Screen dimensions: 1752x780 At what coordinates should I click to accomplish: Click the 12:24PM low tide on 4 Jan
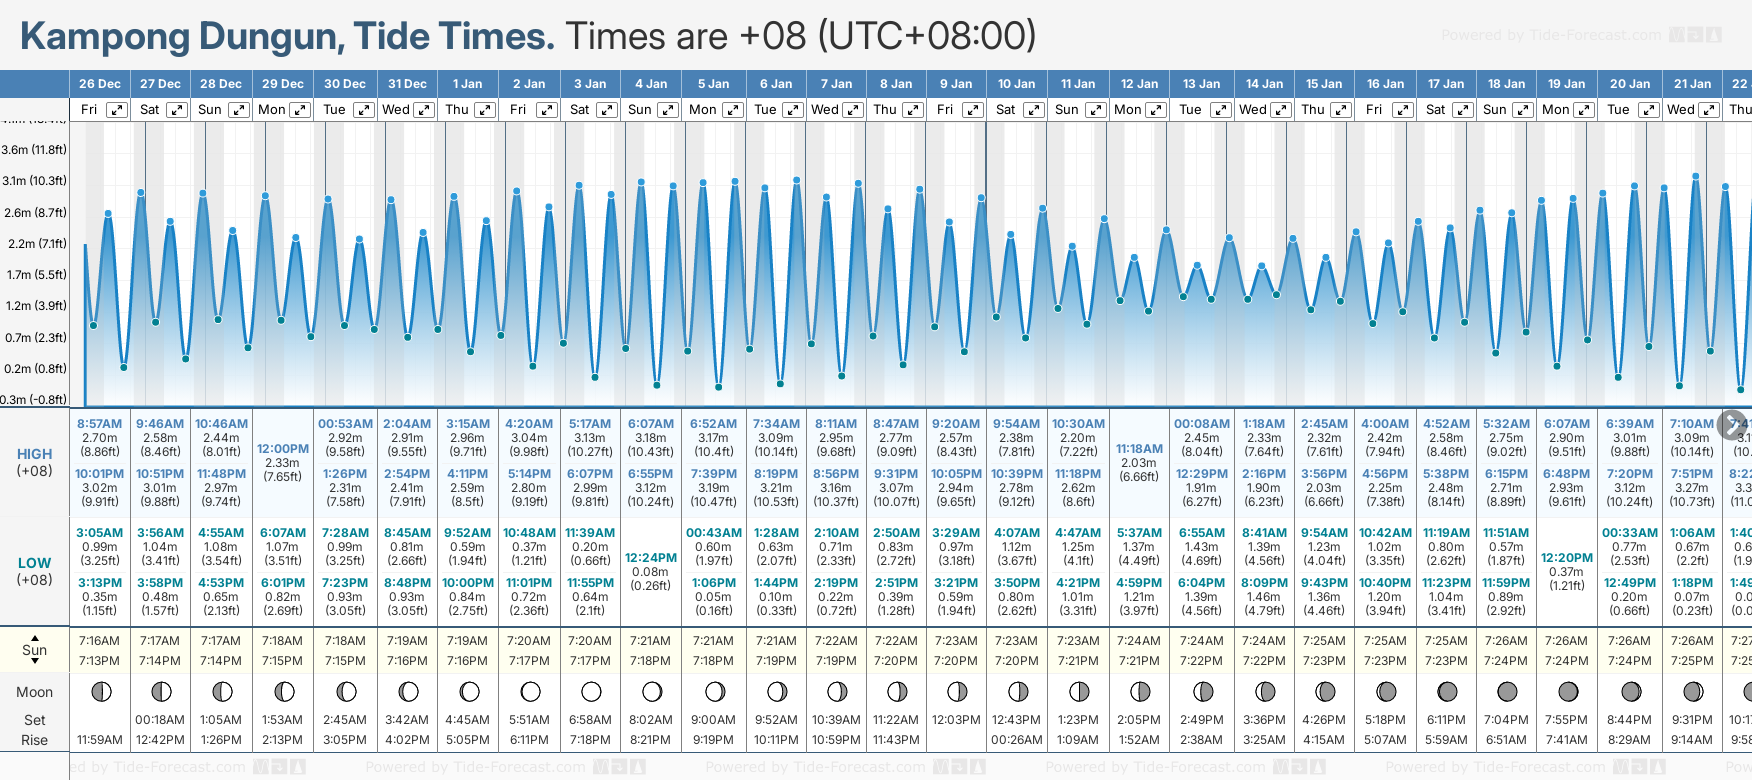(x=651, y=558)
